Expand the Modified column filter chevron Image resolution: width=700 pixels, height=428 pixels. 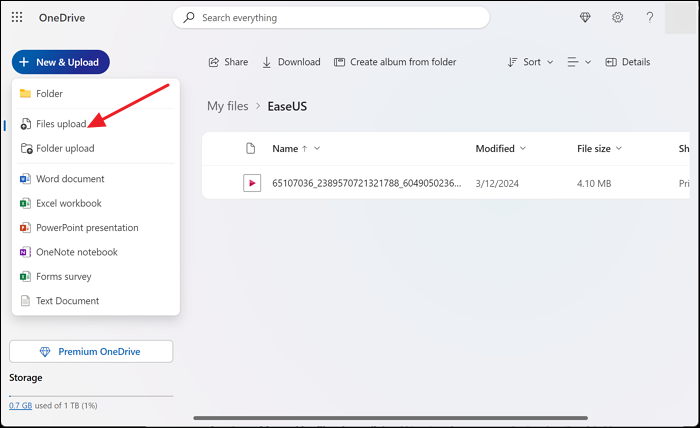click(x=523, y=148)
